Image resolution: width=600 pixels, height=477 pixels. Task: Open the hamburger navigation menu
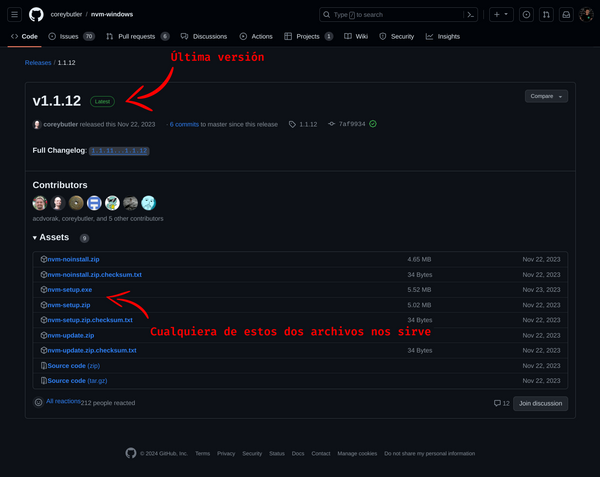coord(14,14)
